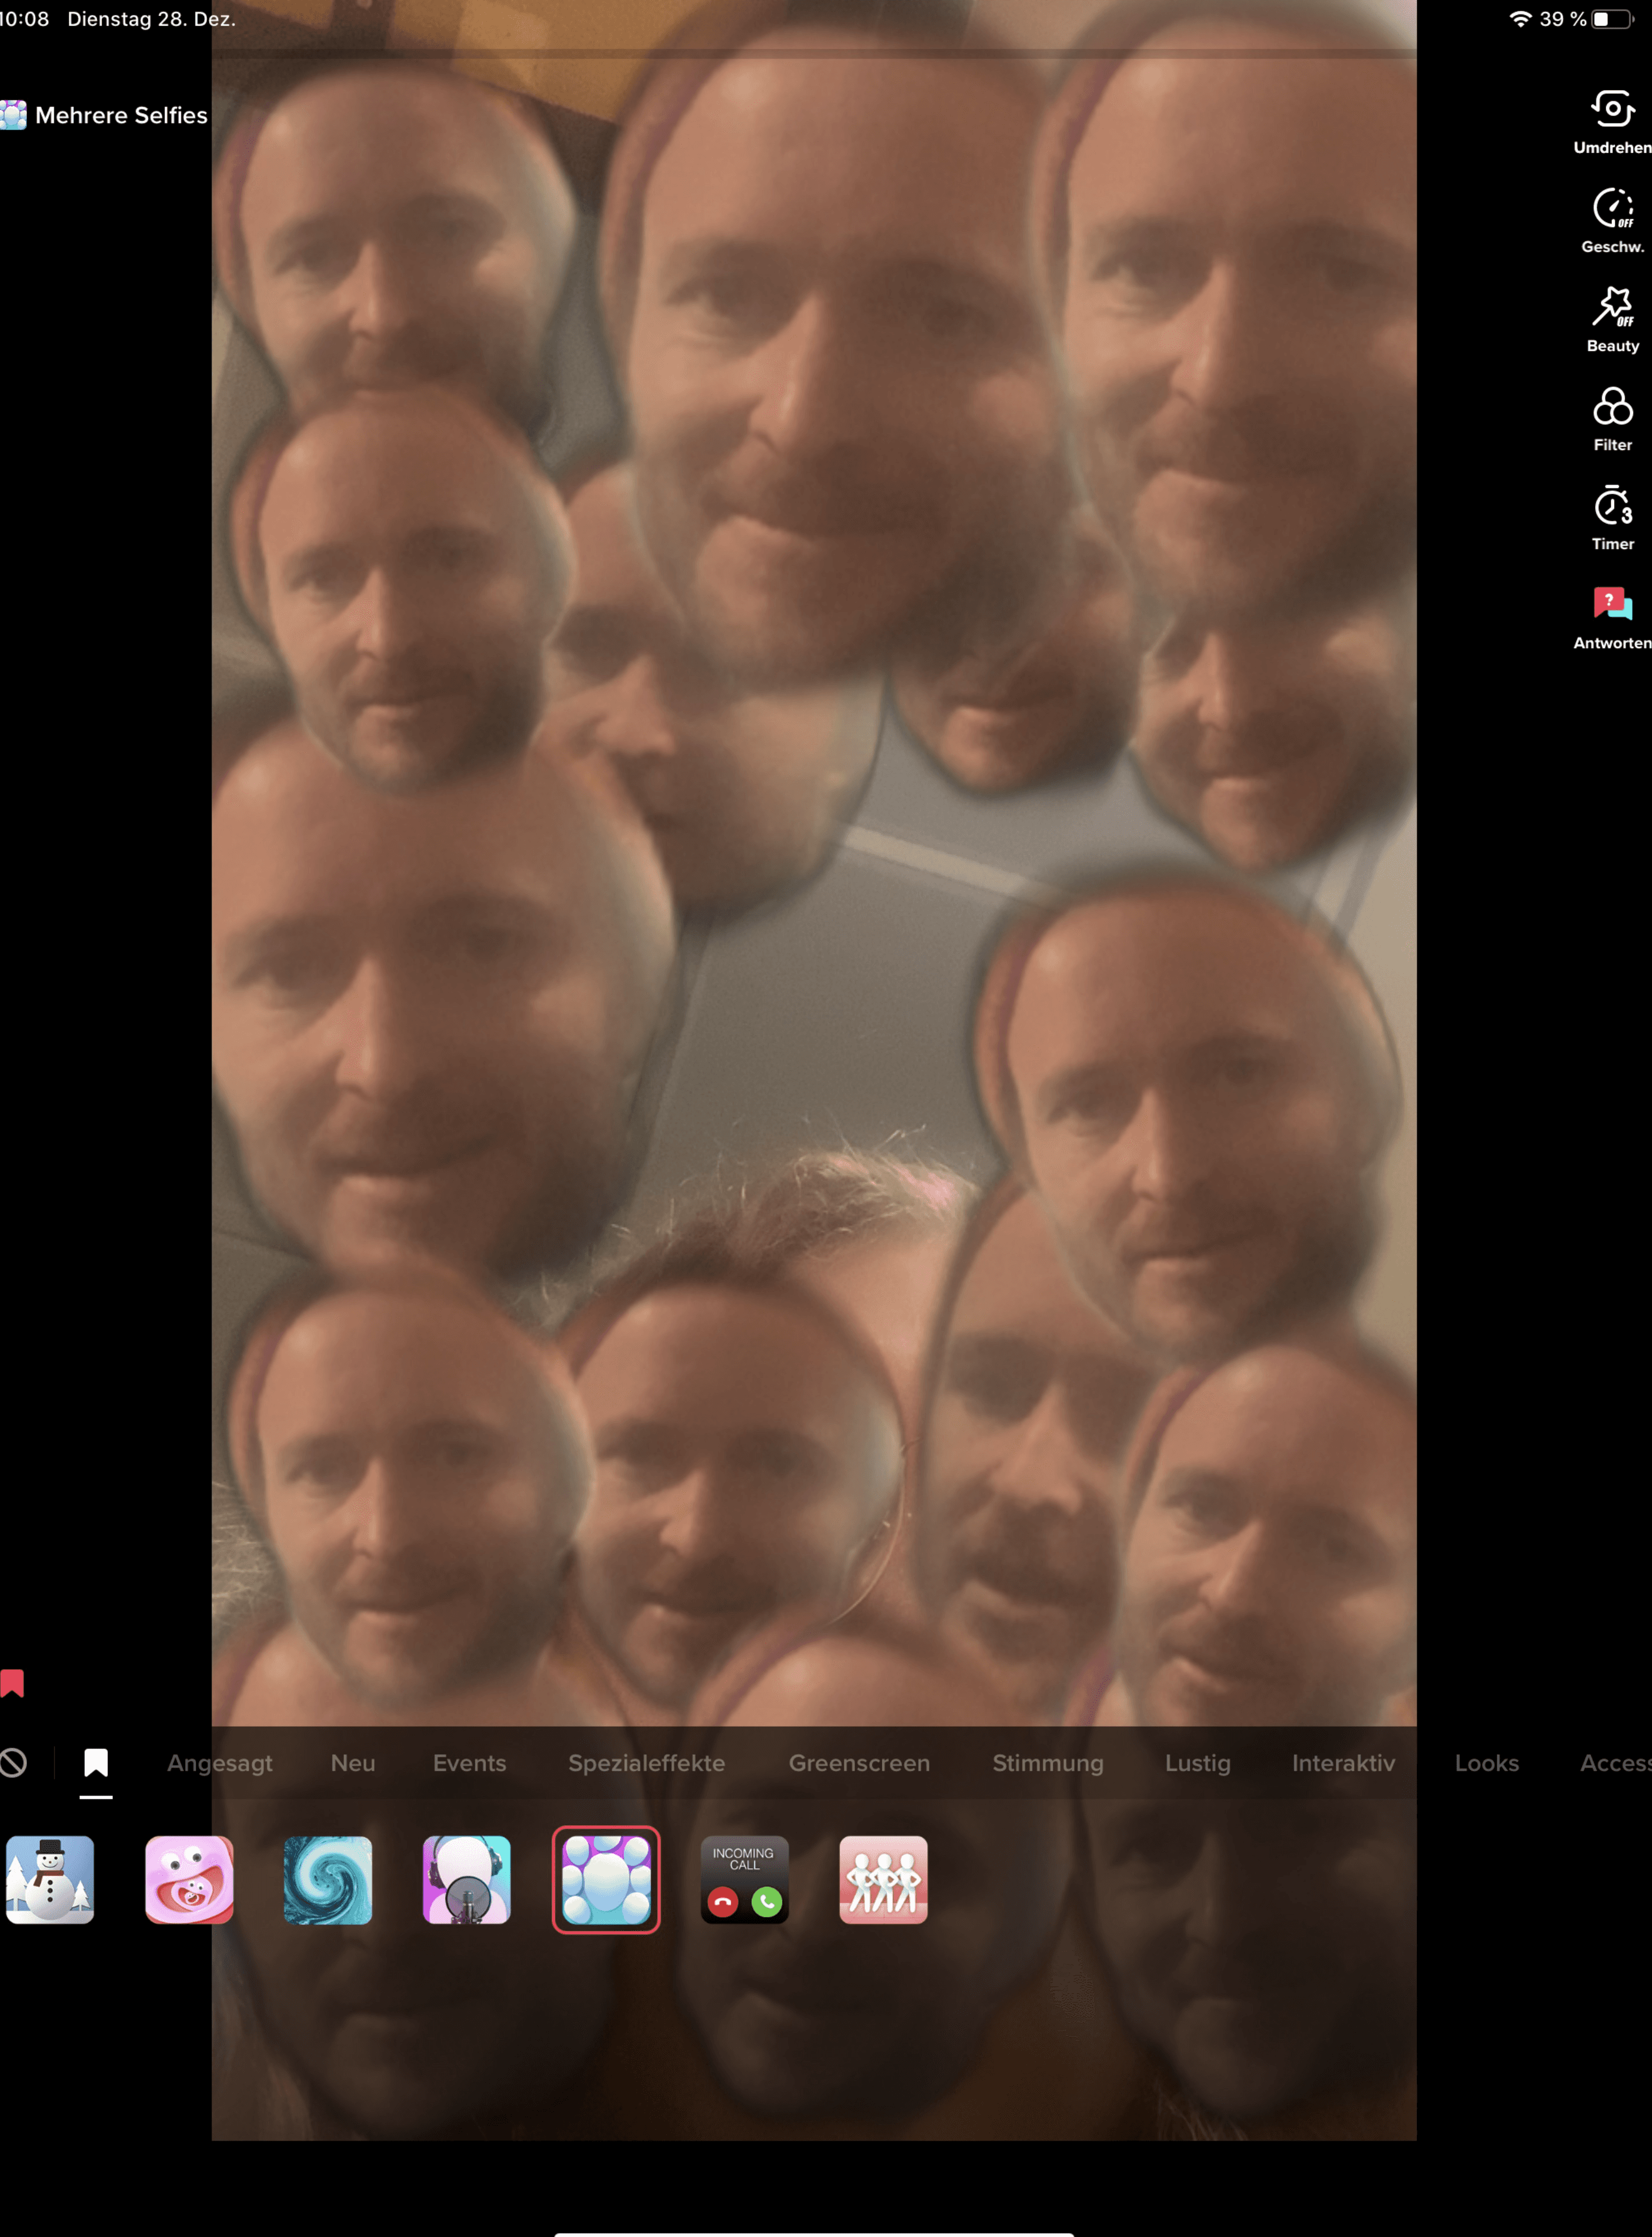This screenshot has height=2237, width=1652.
Task: Switch to the Greenscreen tab
Action: coord(859,1763)
